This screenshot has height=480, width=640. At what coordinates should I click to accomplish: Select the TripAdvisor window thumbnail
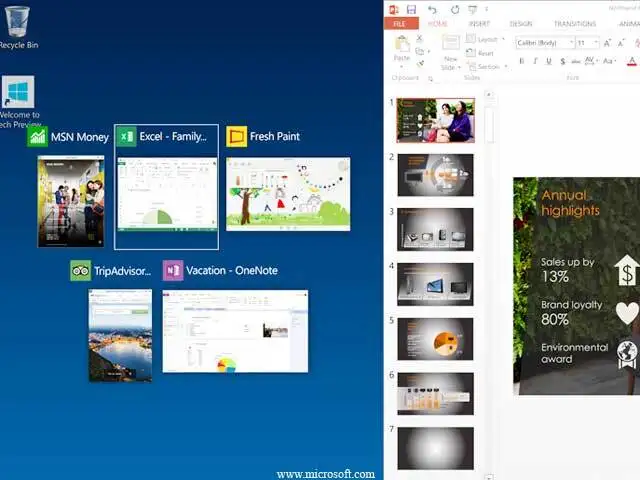(x=120, y=336)
